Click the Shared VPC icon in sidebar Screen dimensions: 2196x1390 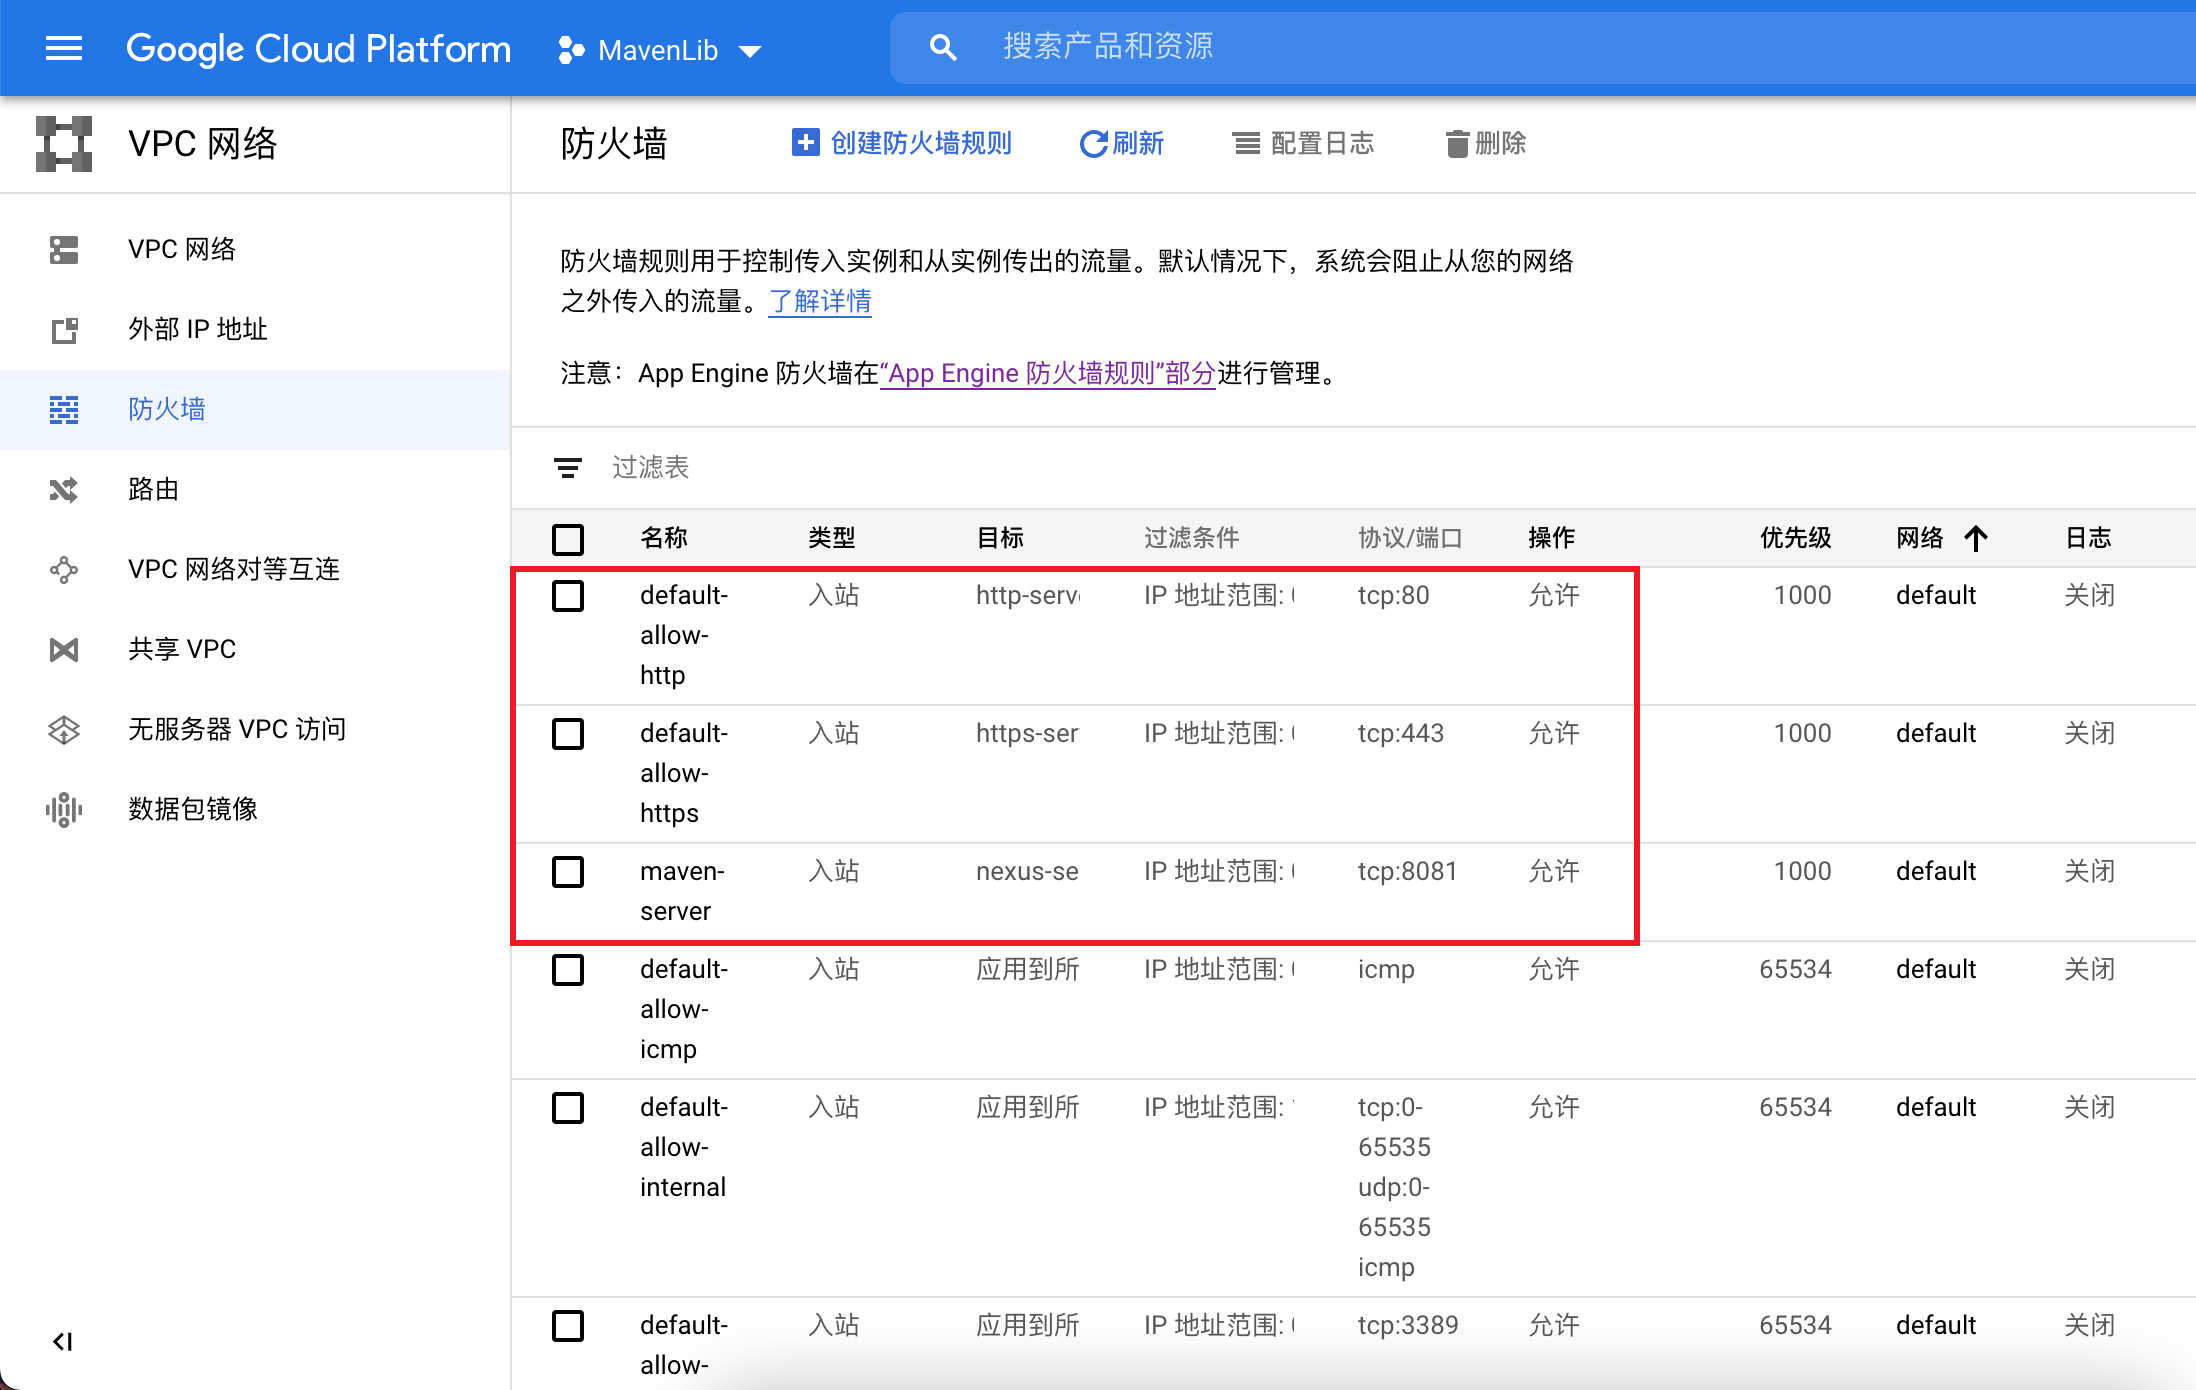(64, 650)
